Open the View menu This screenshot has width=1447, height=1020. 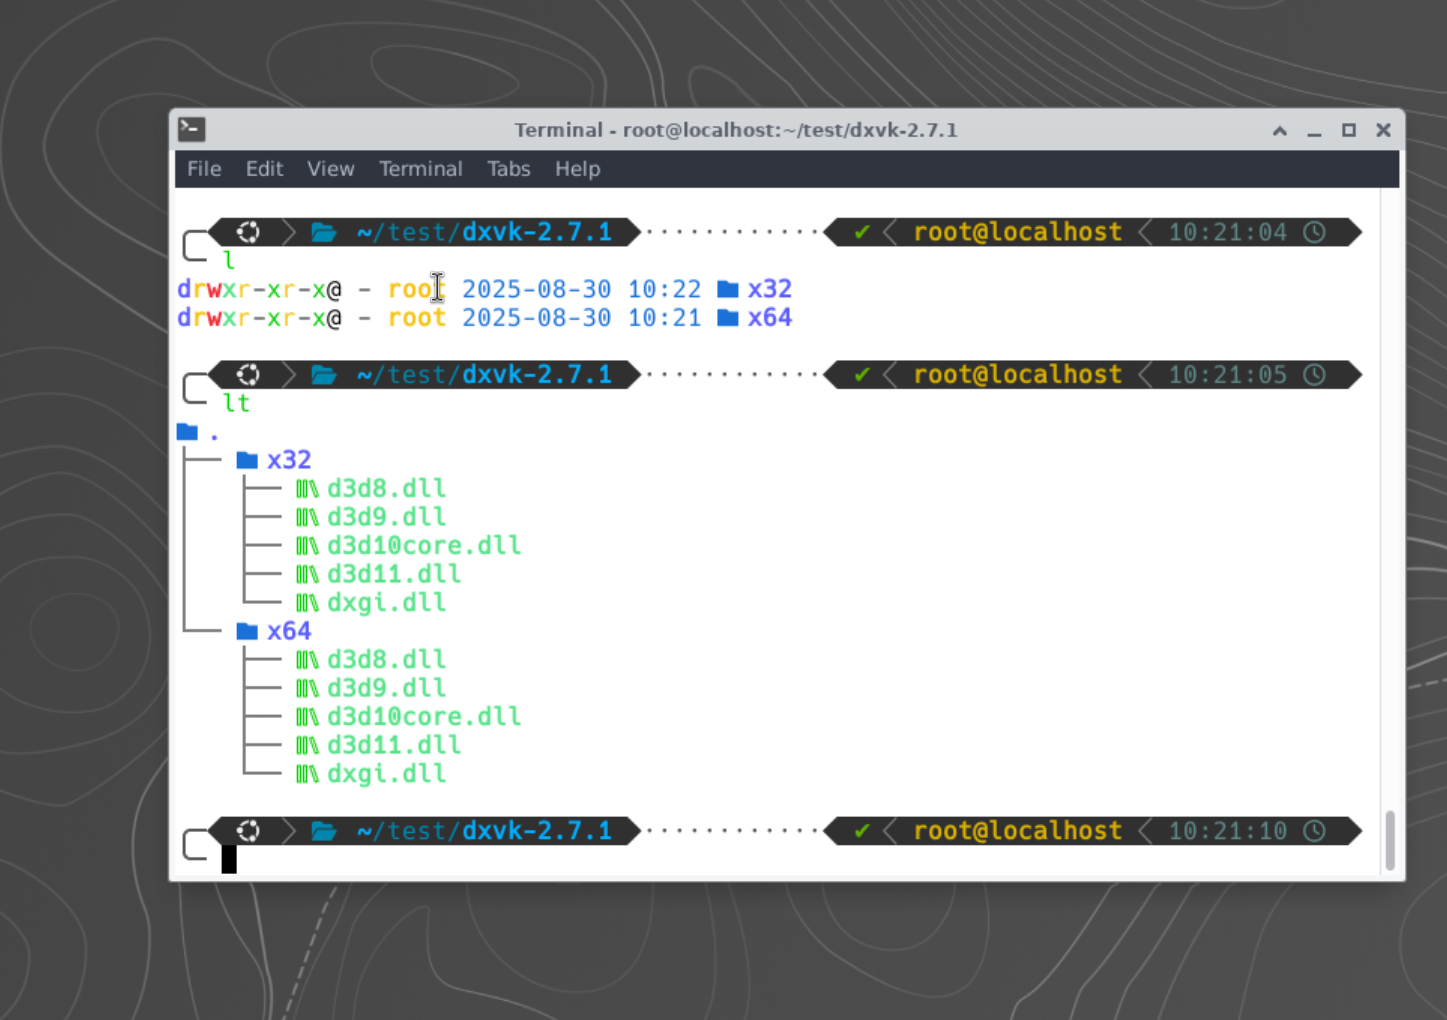(x=330, y=169)
